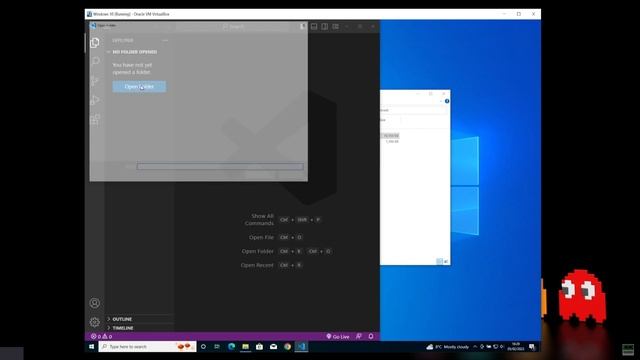Open File Explorer from taskbar

245,347
